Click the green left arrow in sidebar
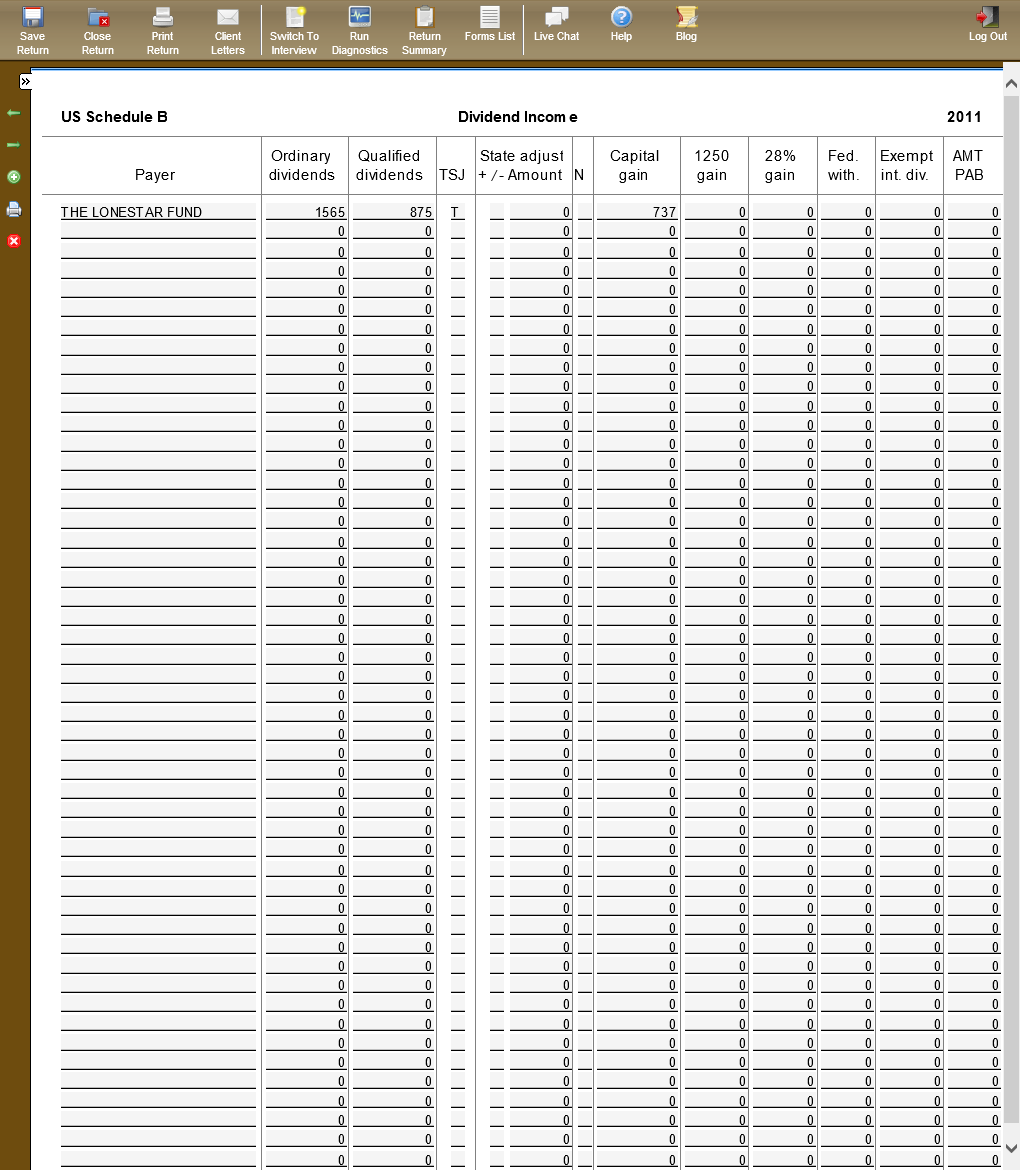This screenshot has height=1170, width=1020. [14, 114]
